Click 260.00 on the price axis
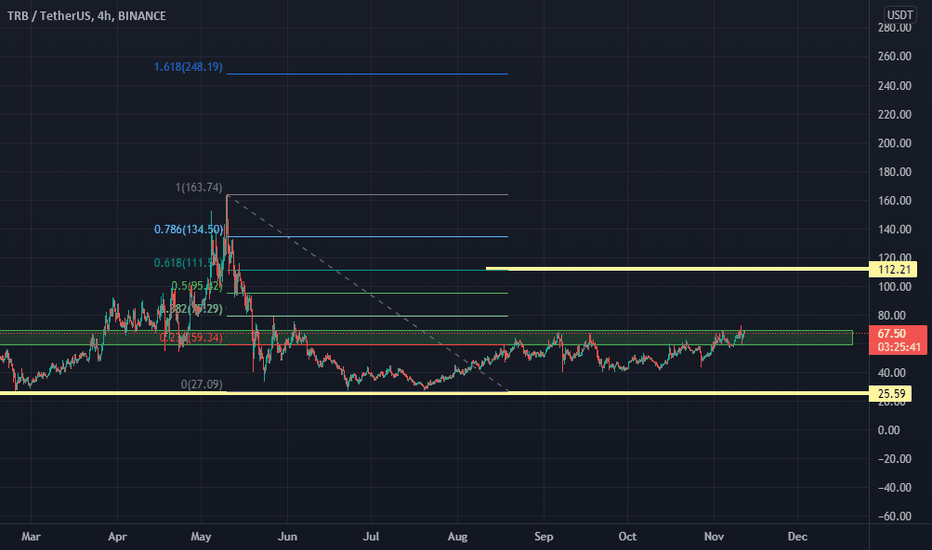The height and width of the screenshot is (550, 932). click(894, 56)
